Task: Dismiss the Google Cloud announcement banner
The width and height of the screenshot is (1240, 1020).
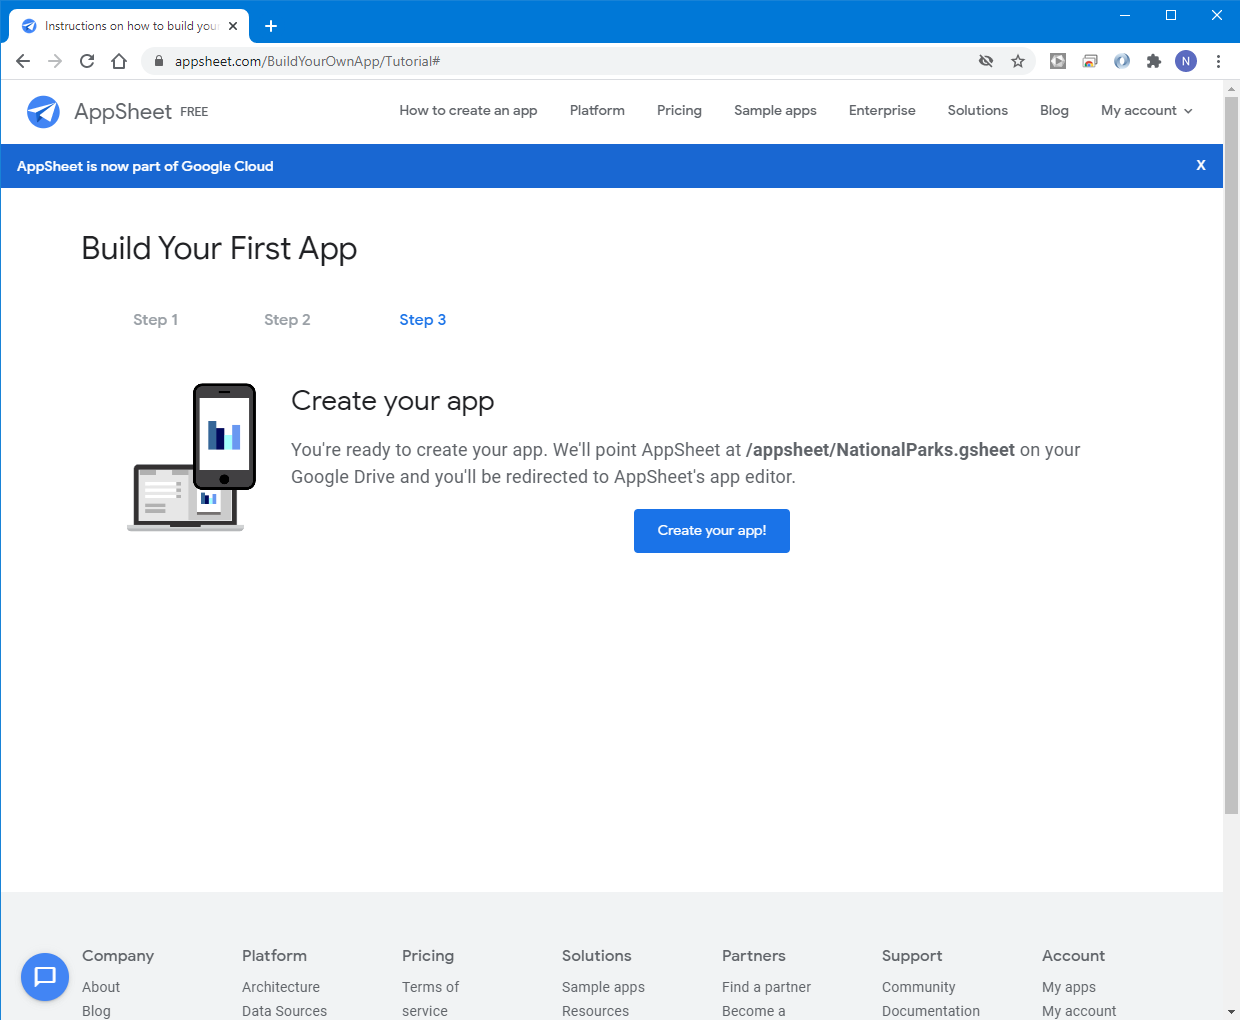Action: tap(1201, 166)
